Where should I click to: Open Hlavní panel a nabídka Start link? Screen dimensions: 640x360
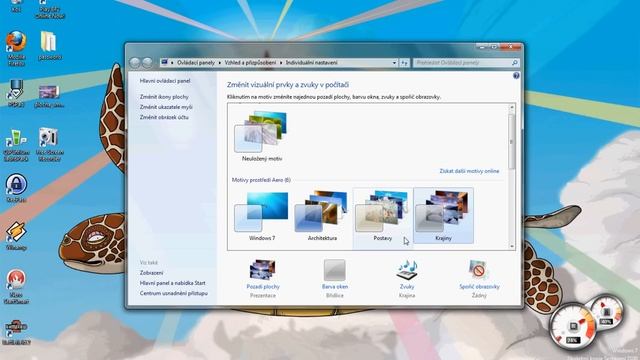pyautogui.click(x=172, y=283)
